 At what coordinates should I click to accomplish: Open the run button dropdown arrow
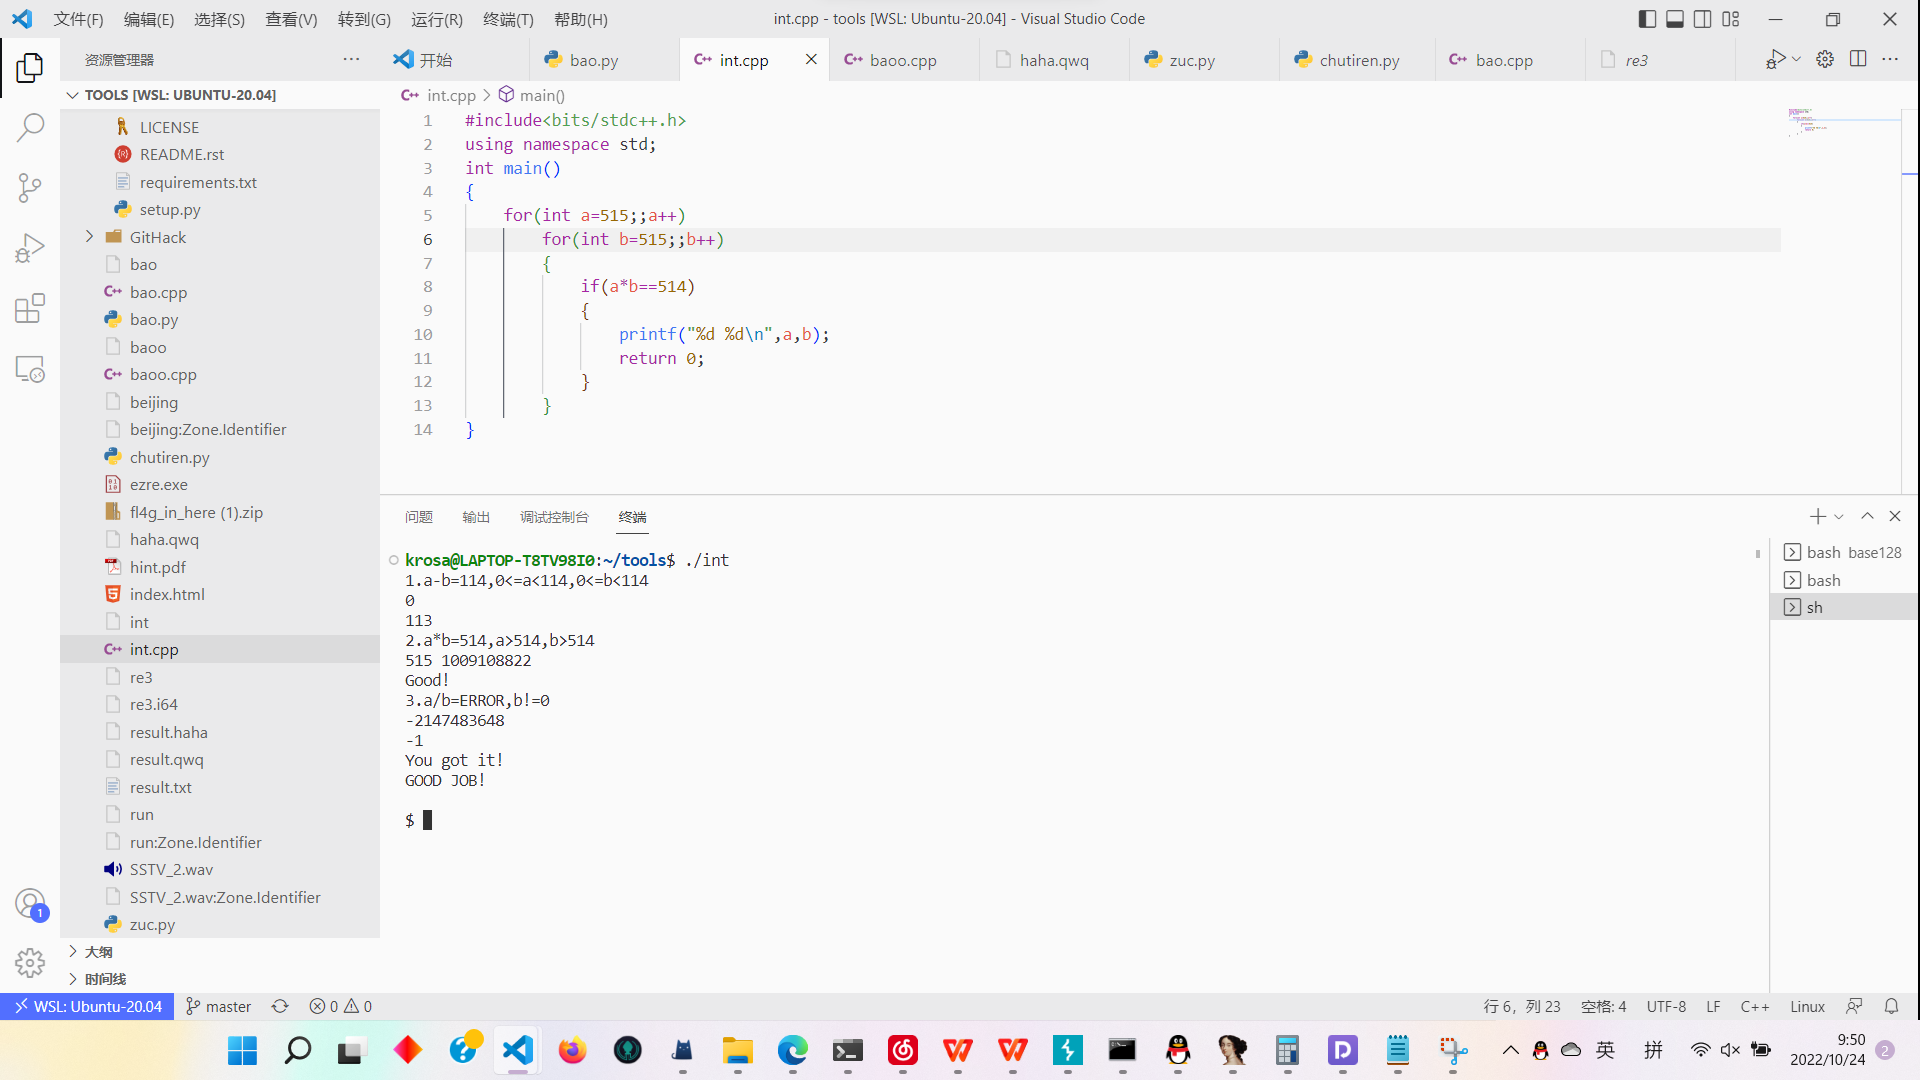pos(1797,59)
